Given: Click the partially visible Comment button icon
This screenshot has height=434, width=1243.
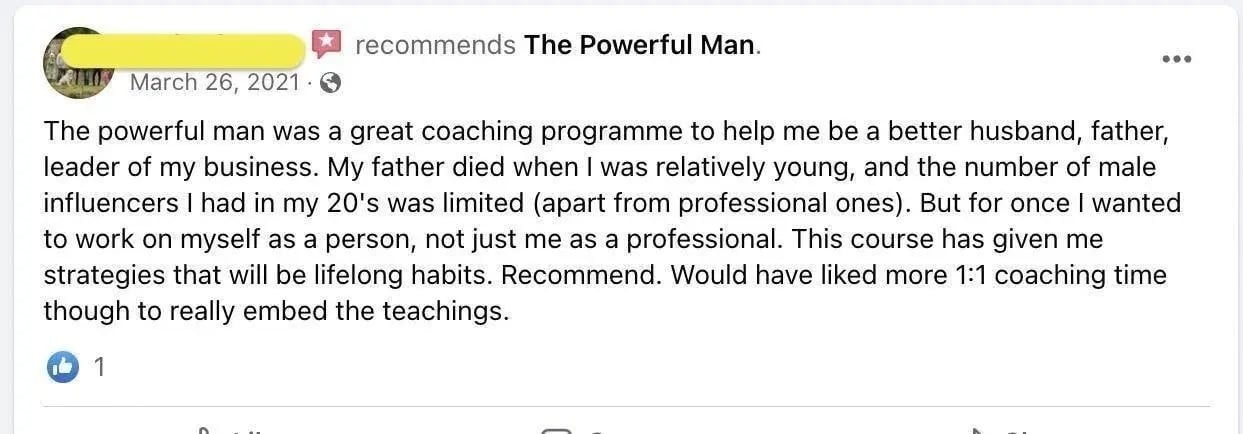Looking at the screenshot, I should tap(556, 430).
